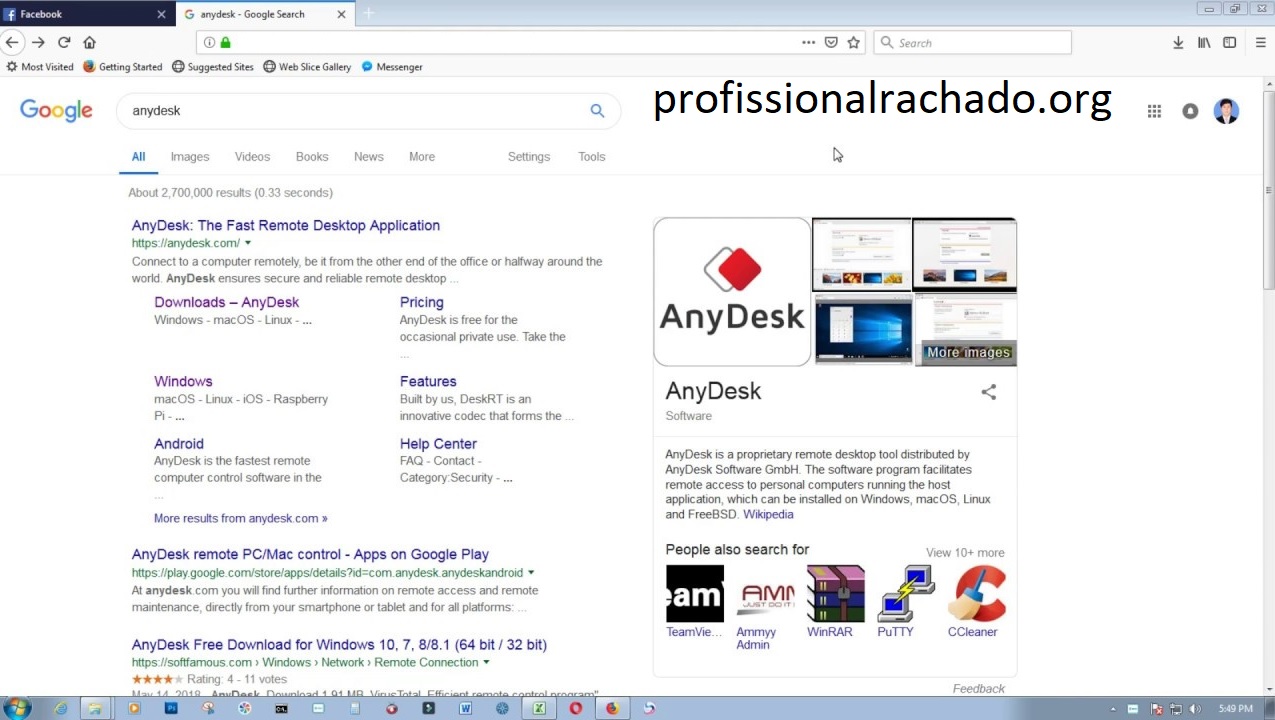Image resolution: width=1275 pixels, height=720 pixels.
Task: Click the browser forward arrow
Action: point(38,42)
